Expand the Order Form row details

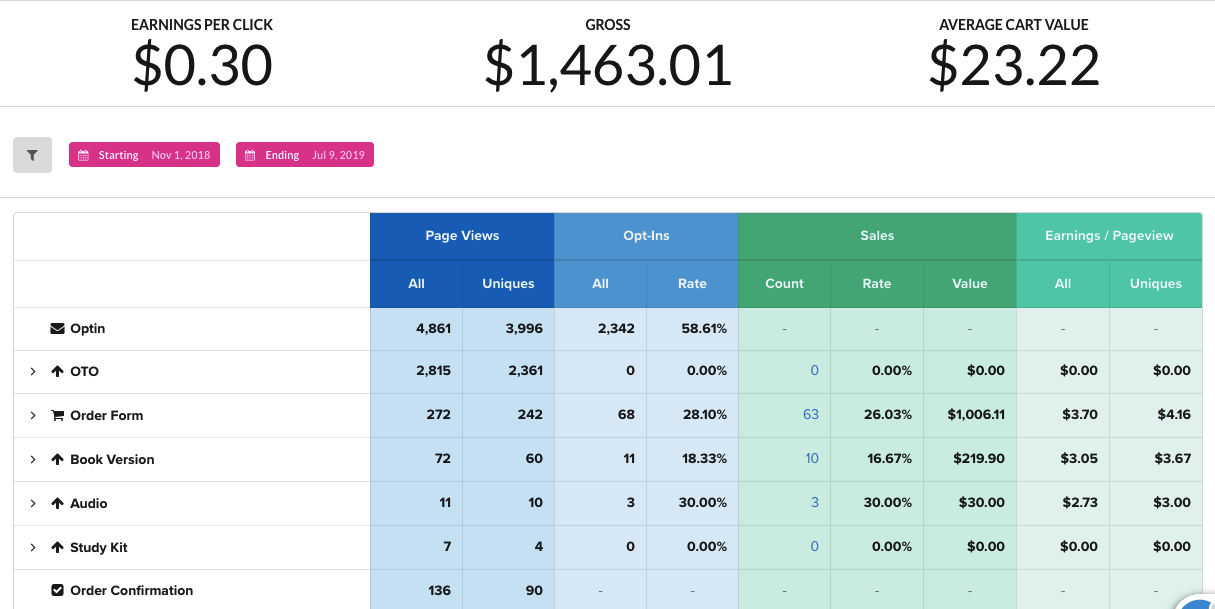(32, 416)
